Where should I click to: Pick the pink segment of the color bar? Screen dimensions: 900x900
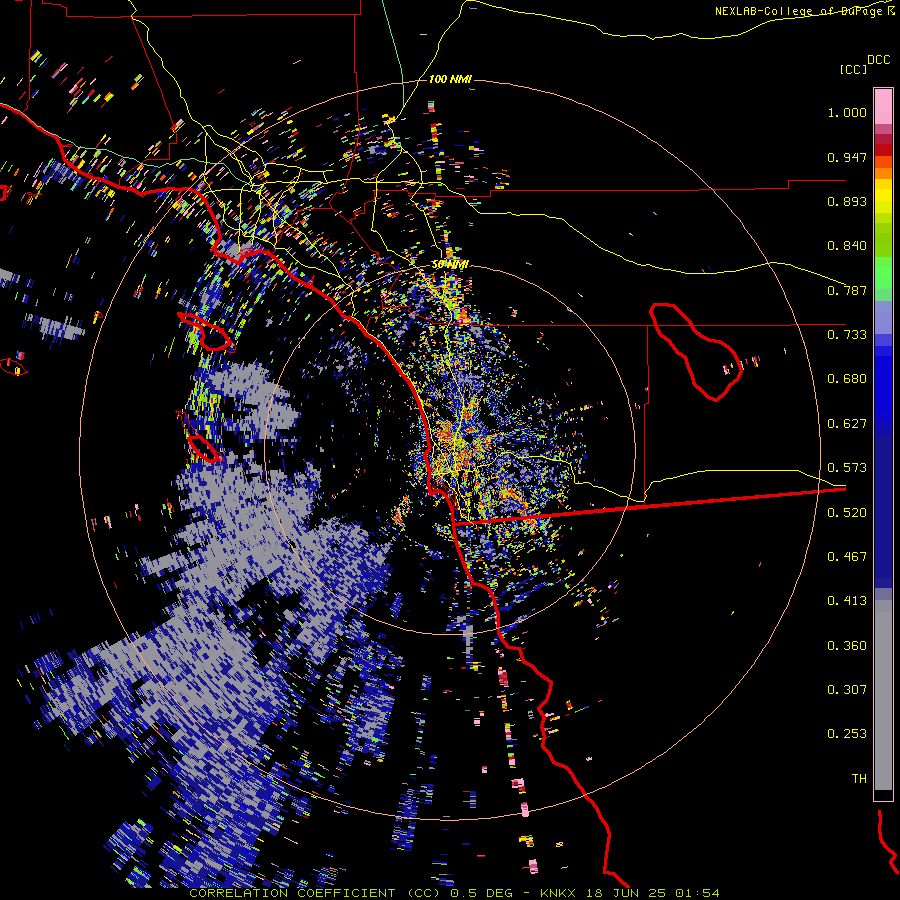[x=883, y=107]
